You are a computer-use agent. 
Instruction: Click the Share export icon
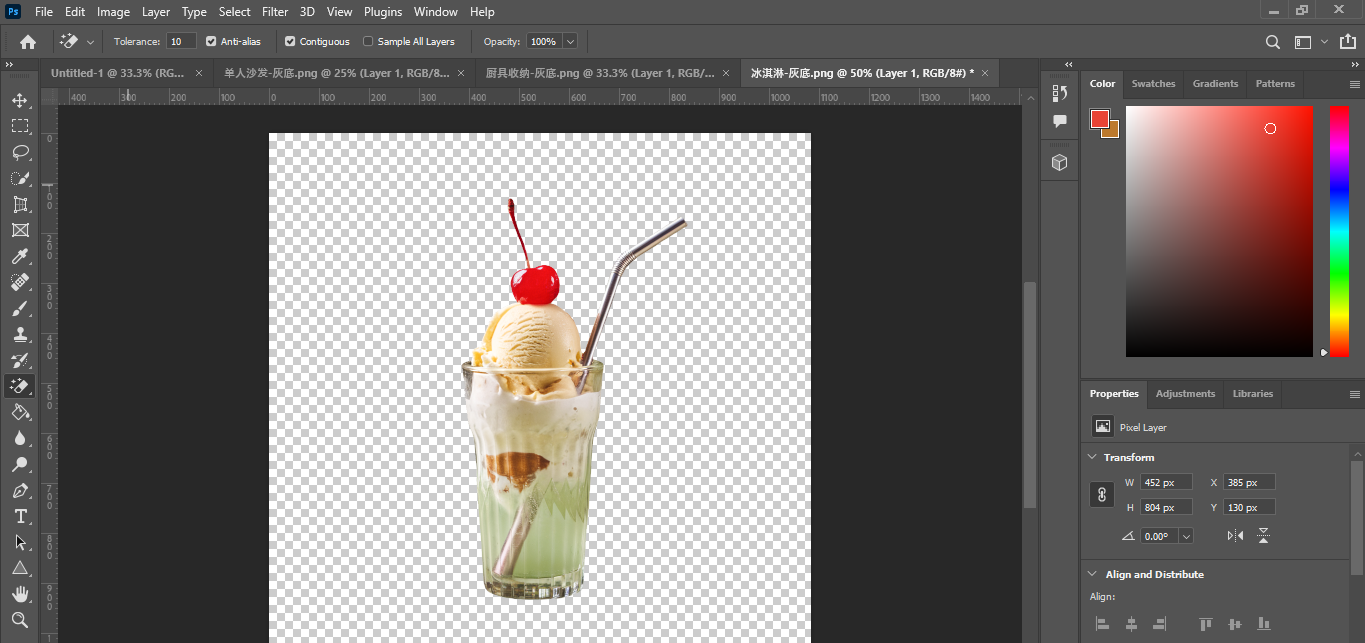1347,42
